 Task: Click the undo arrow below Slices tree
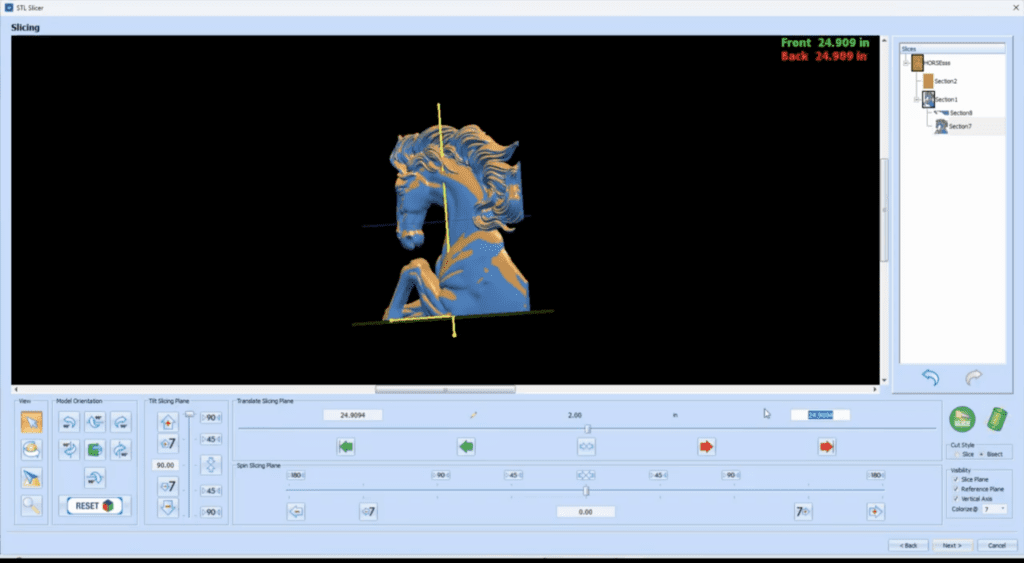(x=930, y=377)
